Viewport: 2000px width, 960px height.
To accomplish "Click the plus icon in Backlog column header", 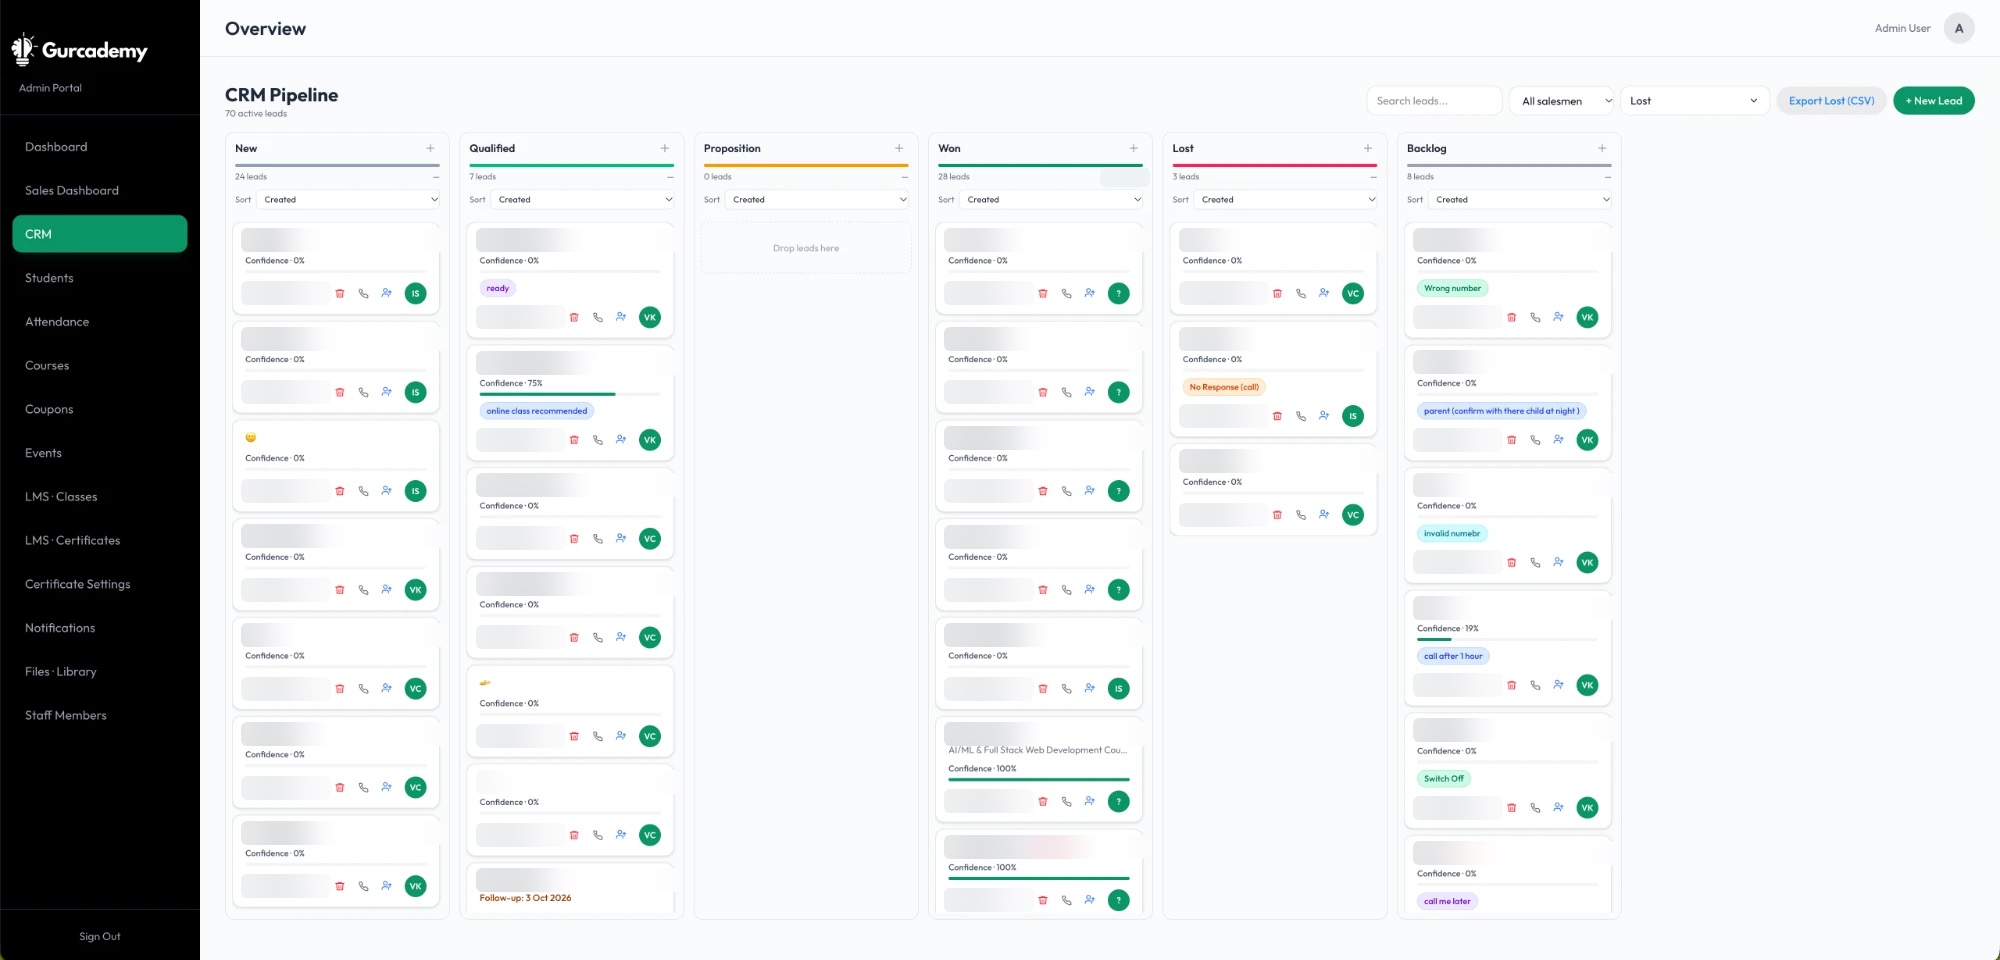I will (1602, 148).
